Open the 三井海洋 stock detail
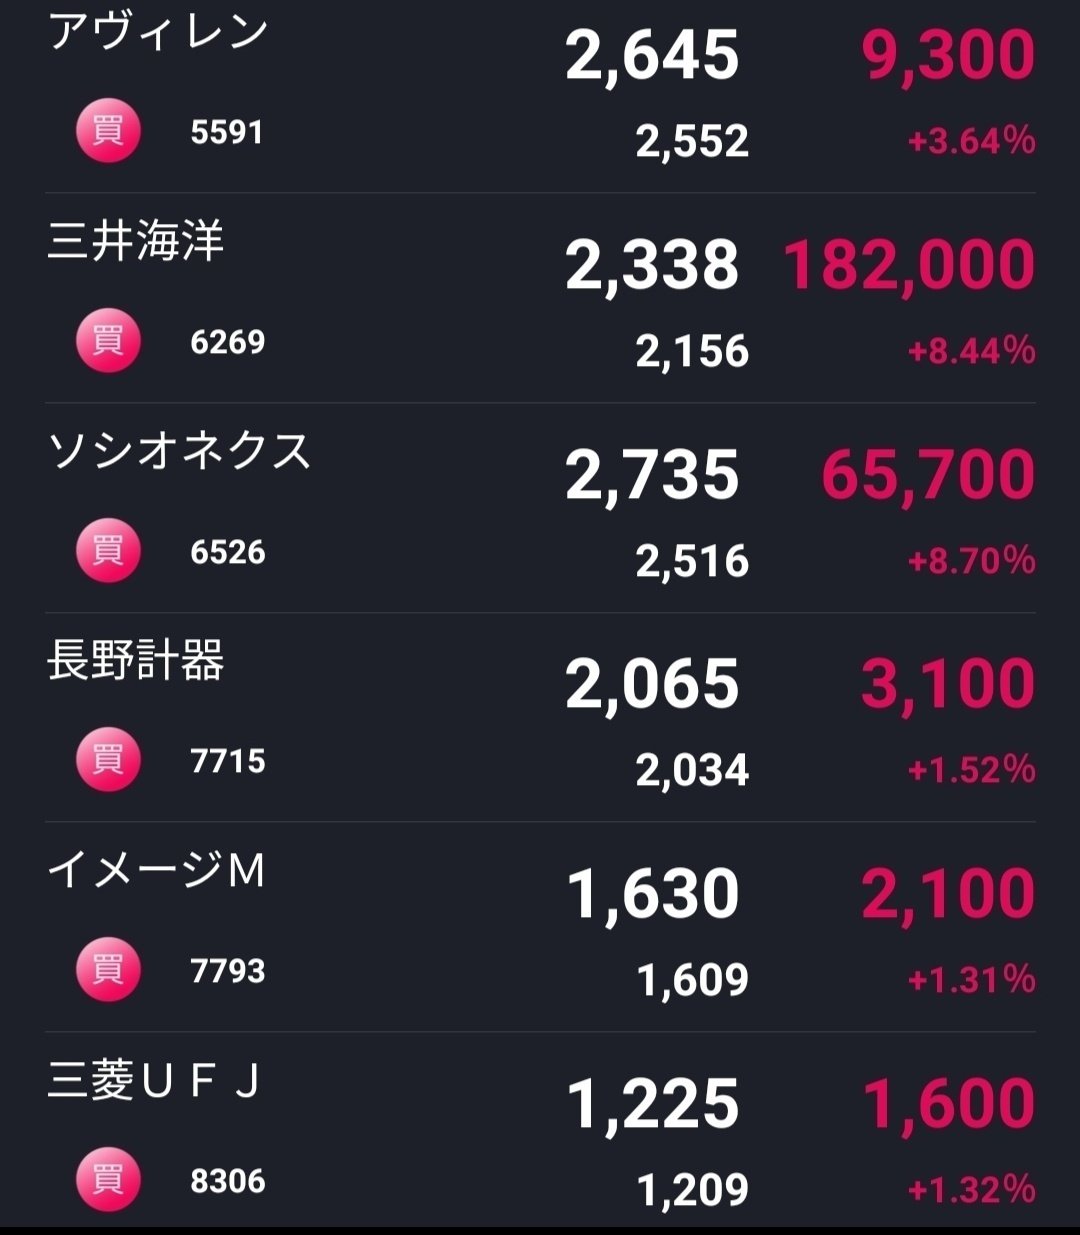Image resolution: width=1080 pixels, height=1235 pixels. 133,245
